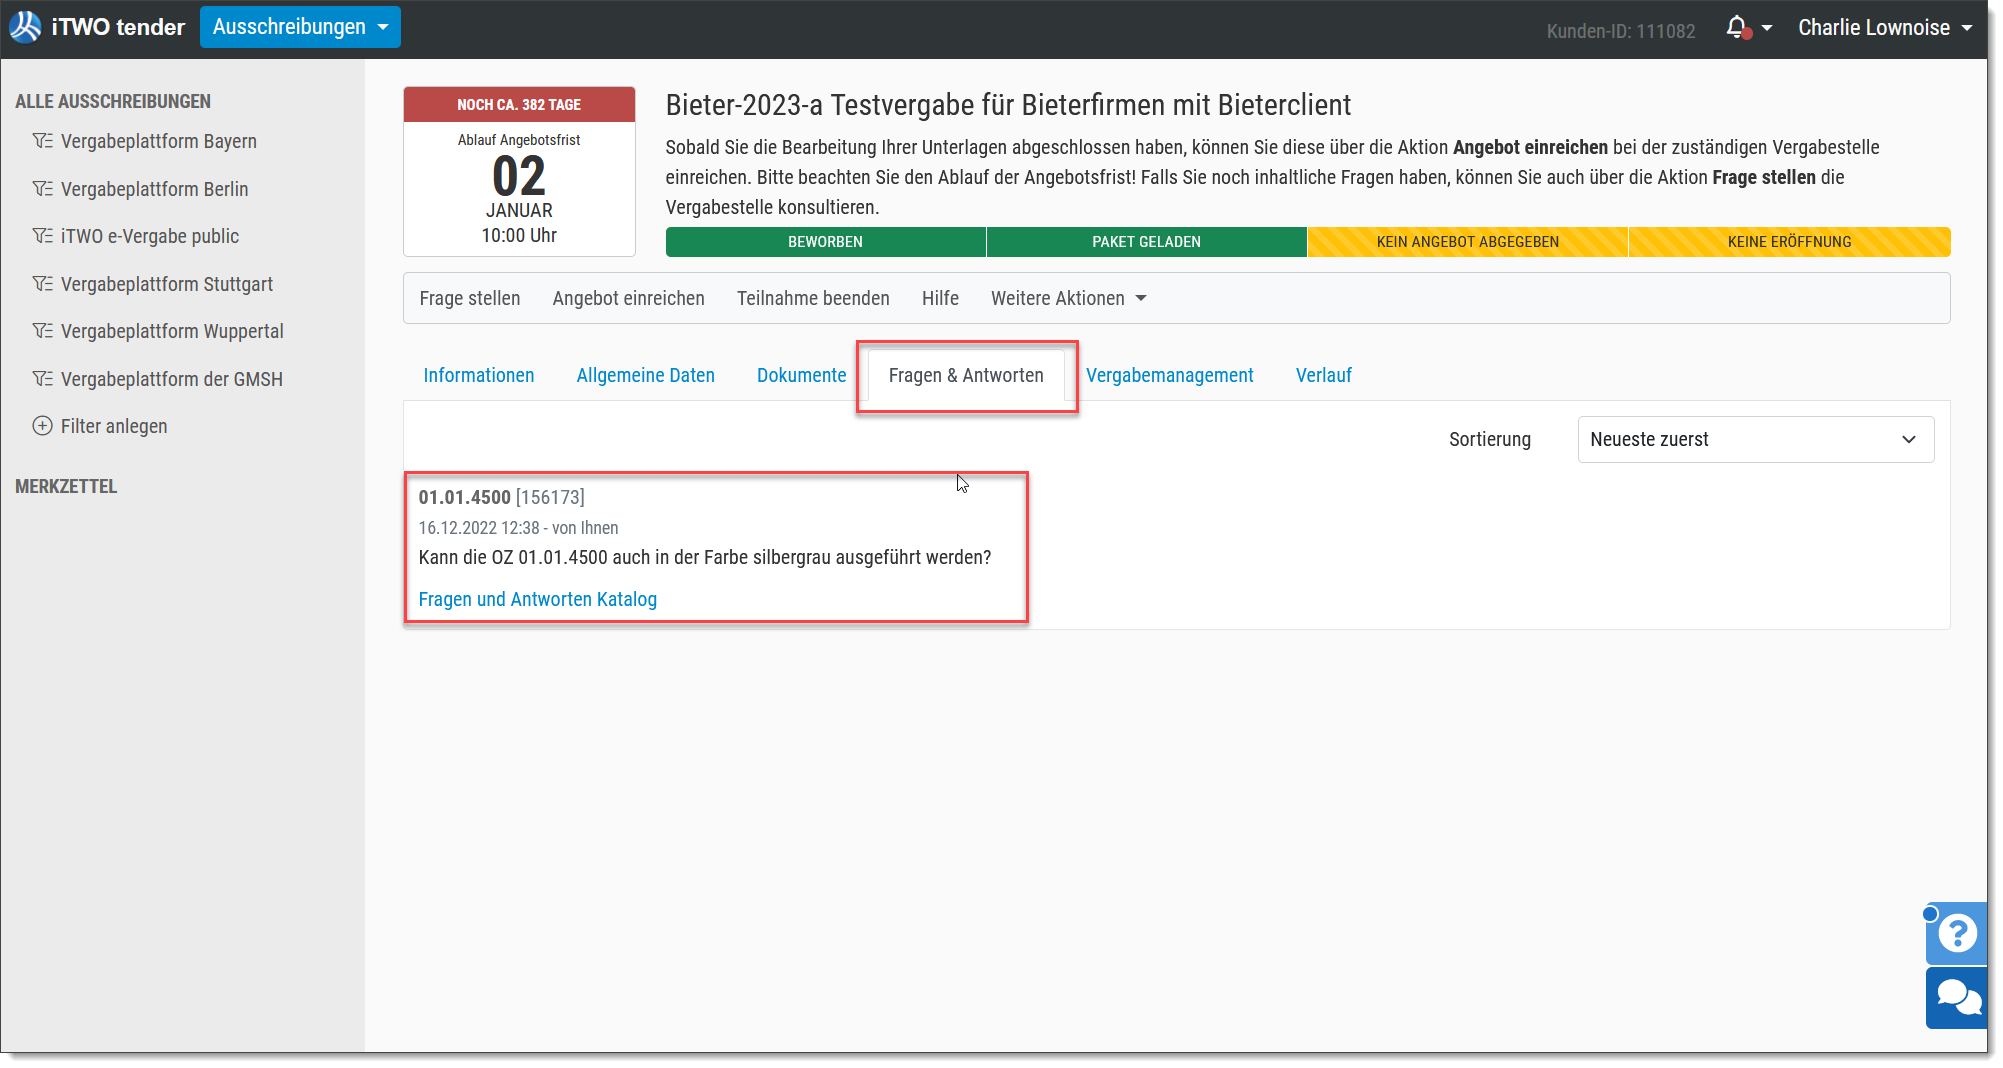Click the filter icon beside iTWO e-Vergabe public
Image resolution: width=2003 pixels, height=1068 pixels.
tap(42, 236)
